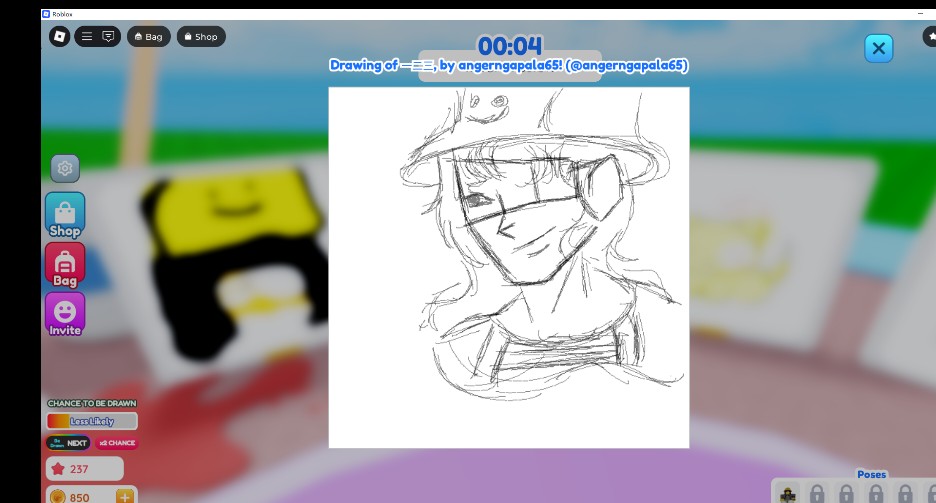
Task: Click the blue Shop icon in sidebar
Action: pyautogui.click(x=65, y=214)
